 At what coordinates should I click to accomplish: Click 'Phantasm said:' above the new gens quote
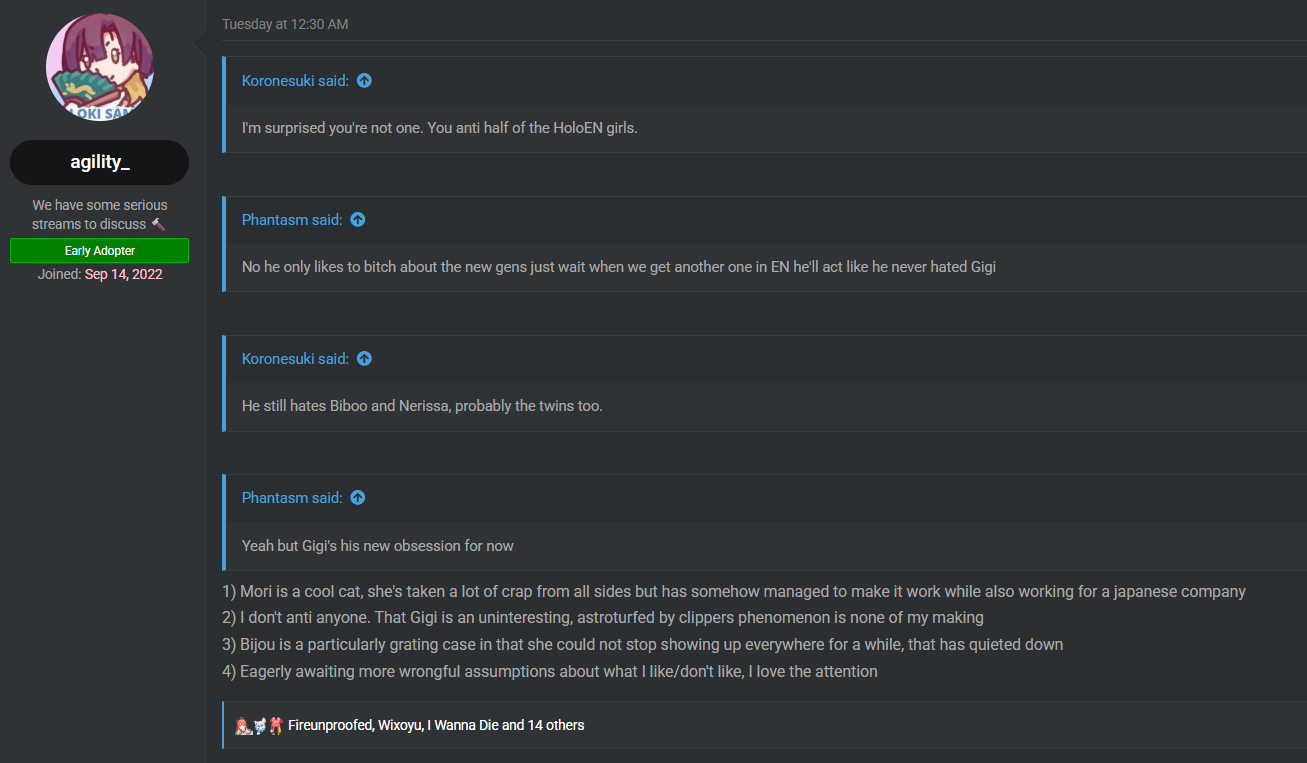(x=292, y=220)
